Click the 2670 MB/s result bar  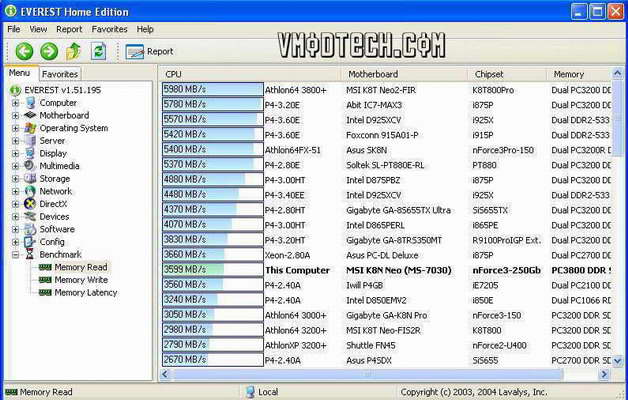pos(213,360)
